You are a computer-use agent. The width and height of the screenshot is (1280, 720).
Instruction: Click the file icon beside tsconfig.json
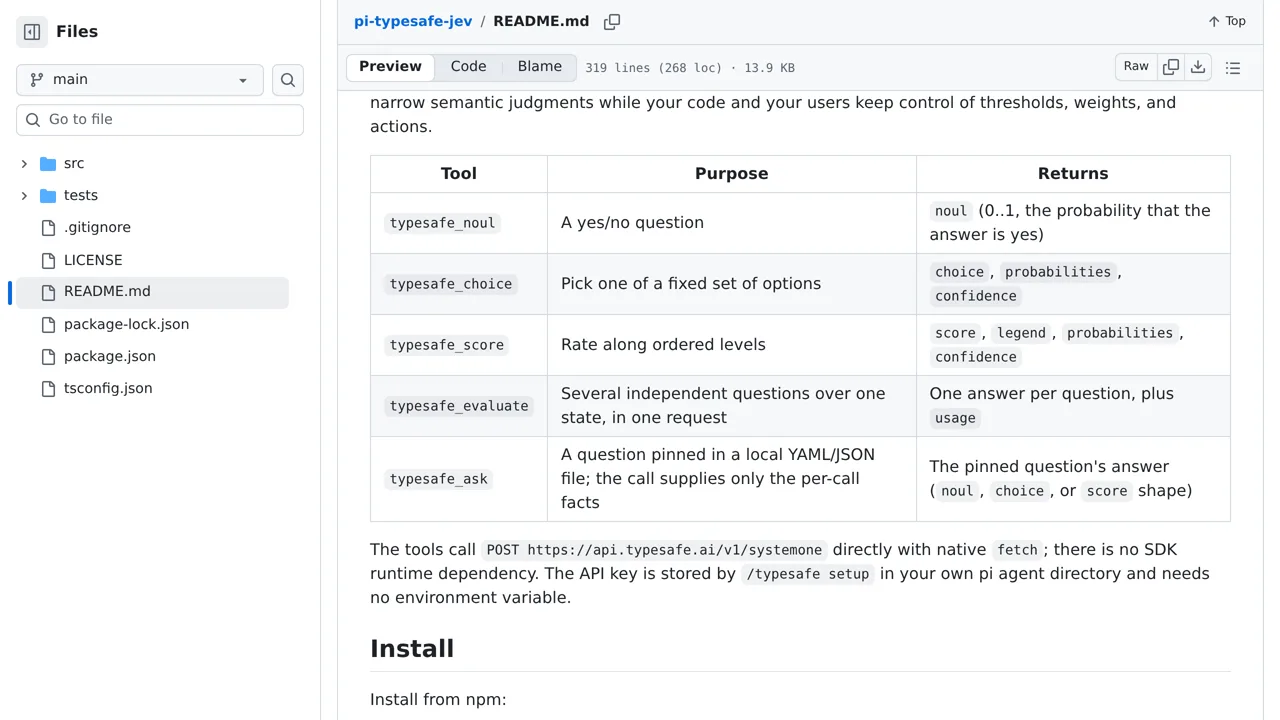[x=48, y=388]
